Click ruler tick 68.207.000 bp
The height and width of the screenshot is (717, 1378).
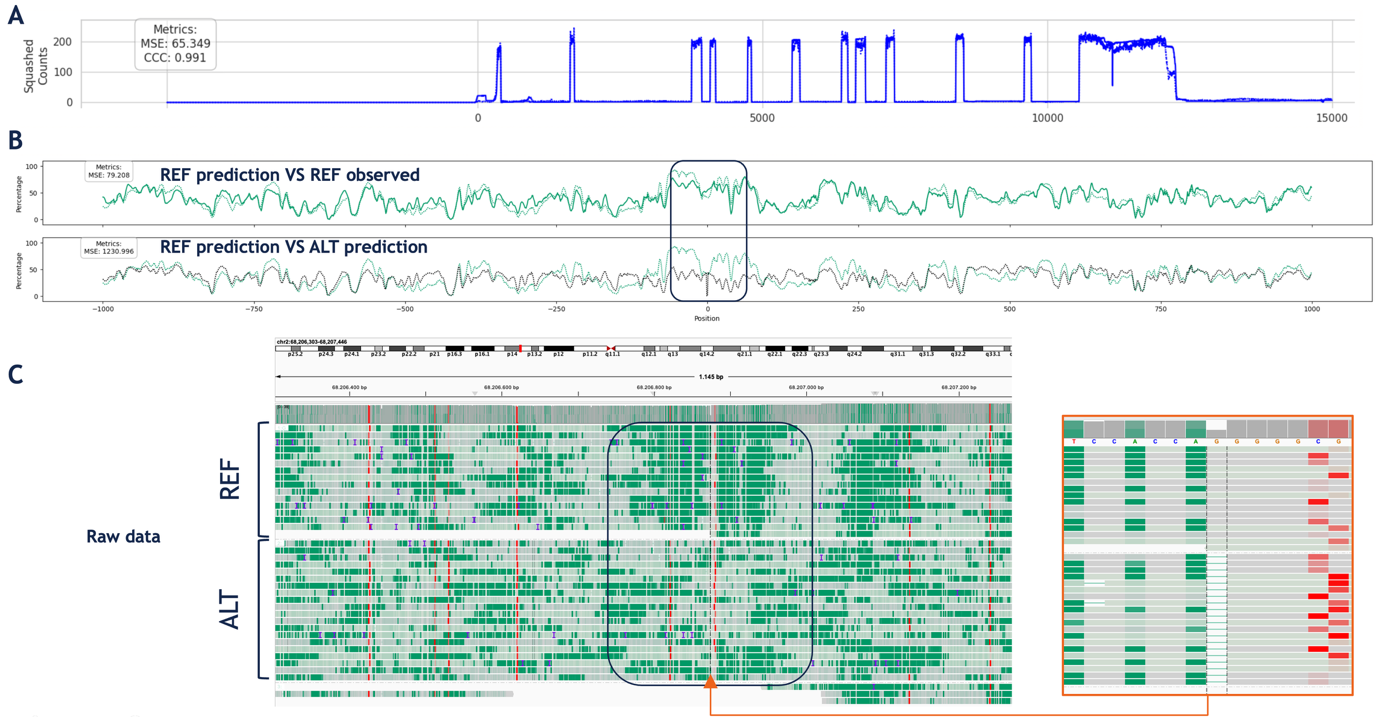coord(806,387)
